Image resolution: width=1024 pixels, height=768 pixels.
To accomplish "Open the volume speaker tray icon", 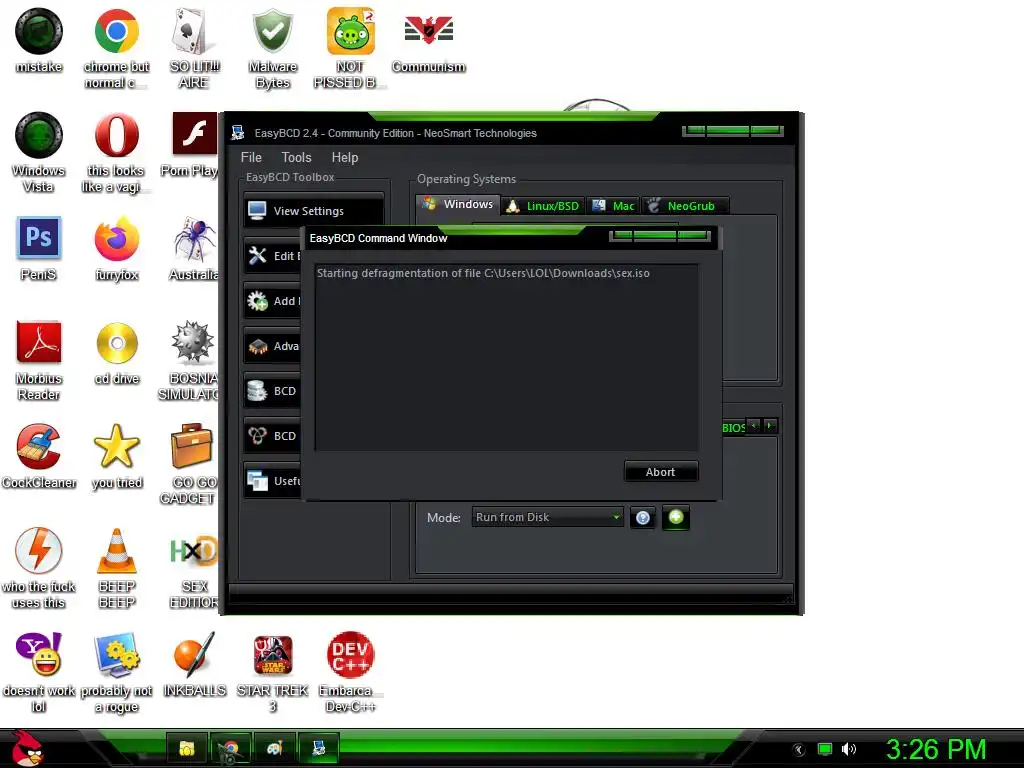I will (x=848, y=749).
